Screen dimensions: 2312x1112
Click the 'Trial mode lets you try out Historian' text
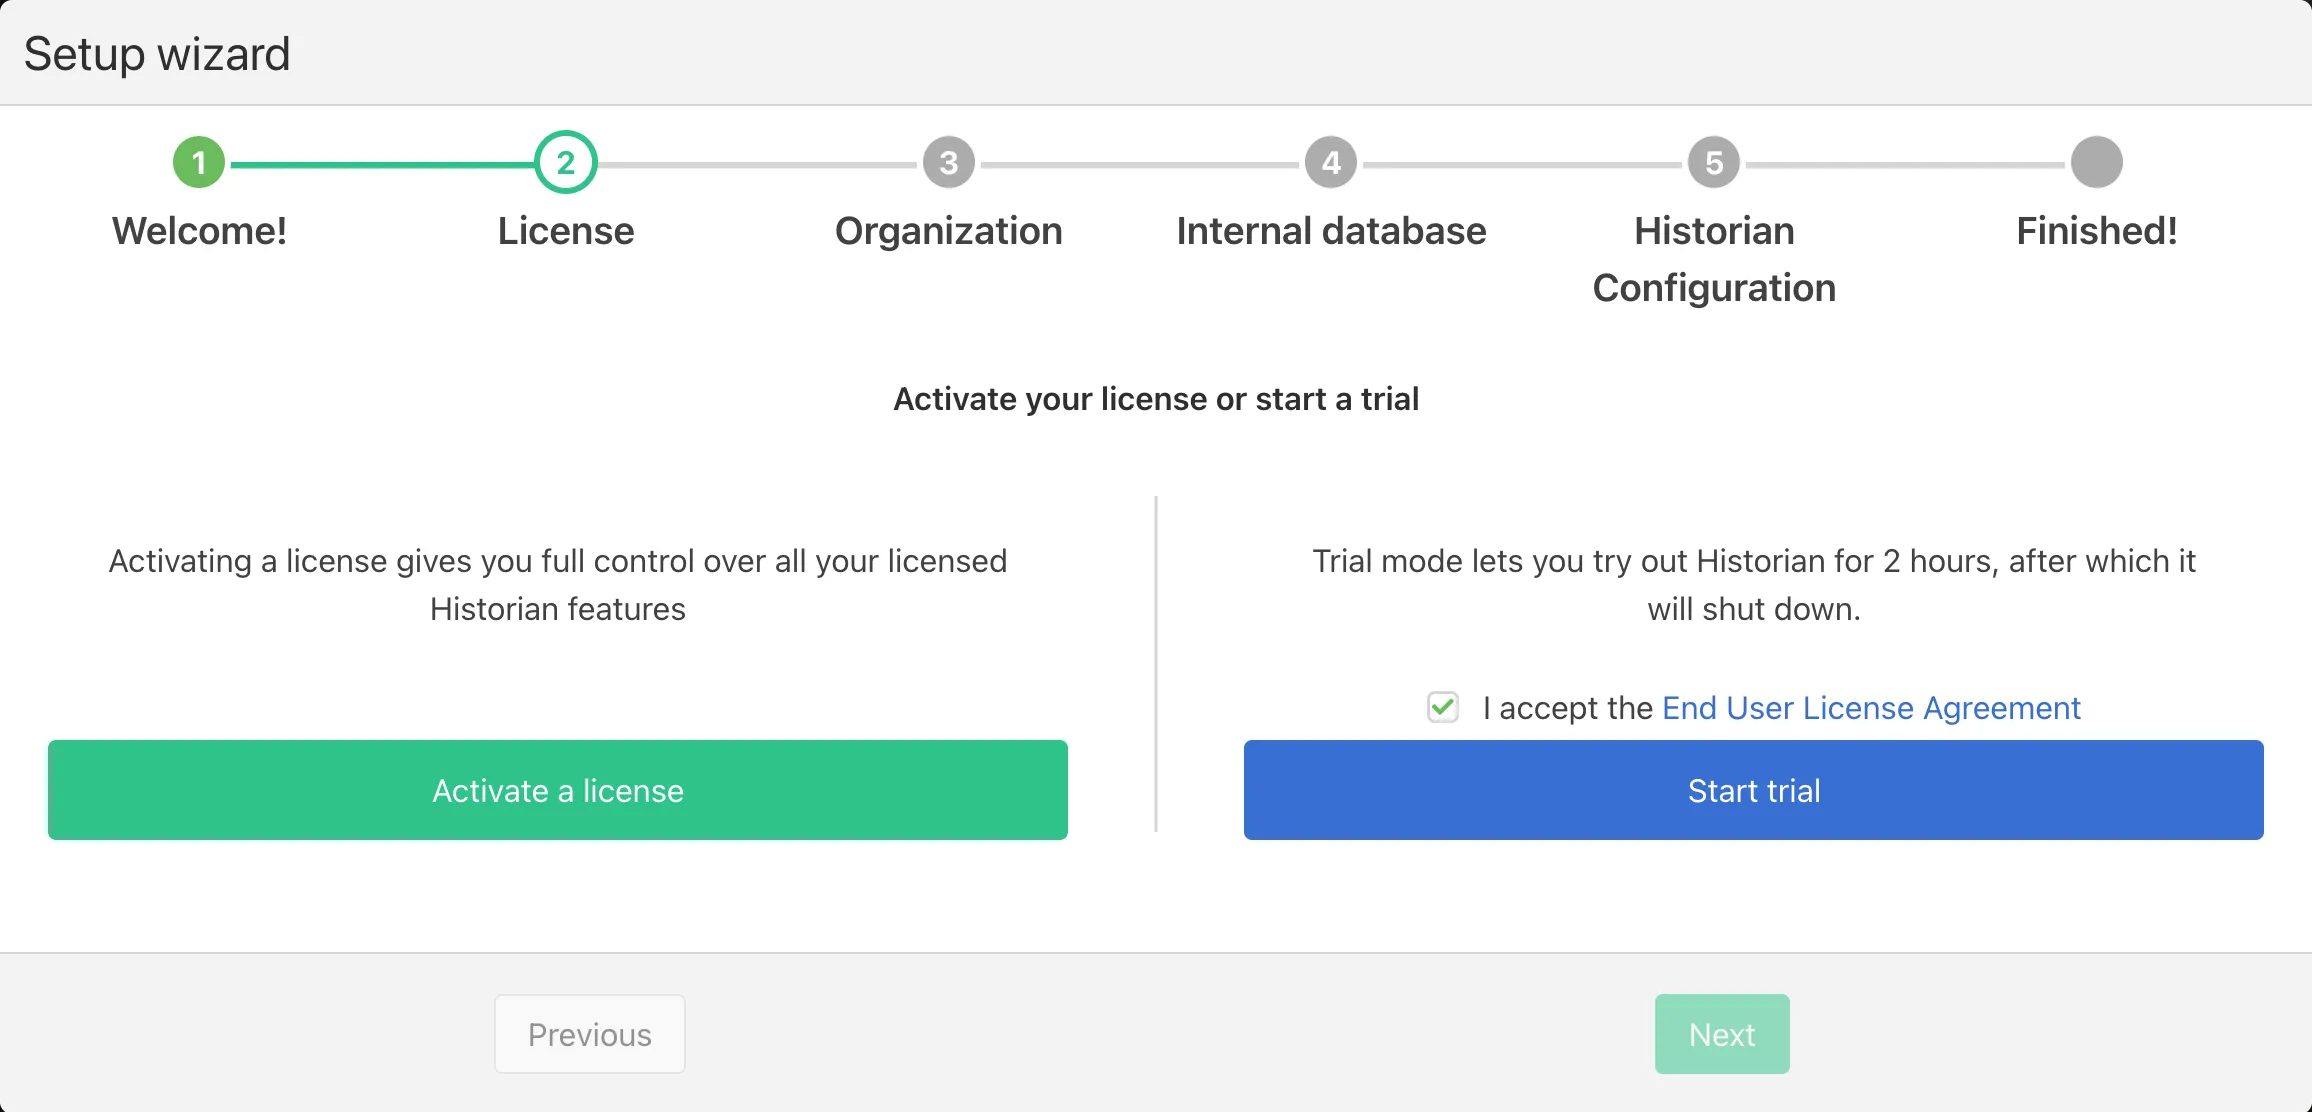pyautogui.click(x=1754, y=585)
